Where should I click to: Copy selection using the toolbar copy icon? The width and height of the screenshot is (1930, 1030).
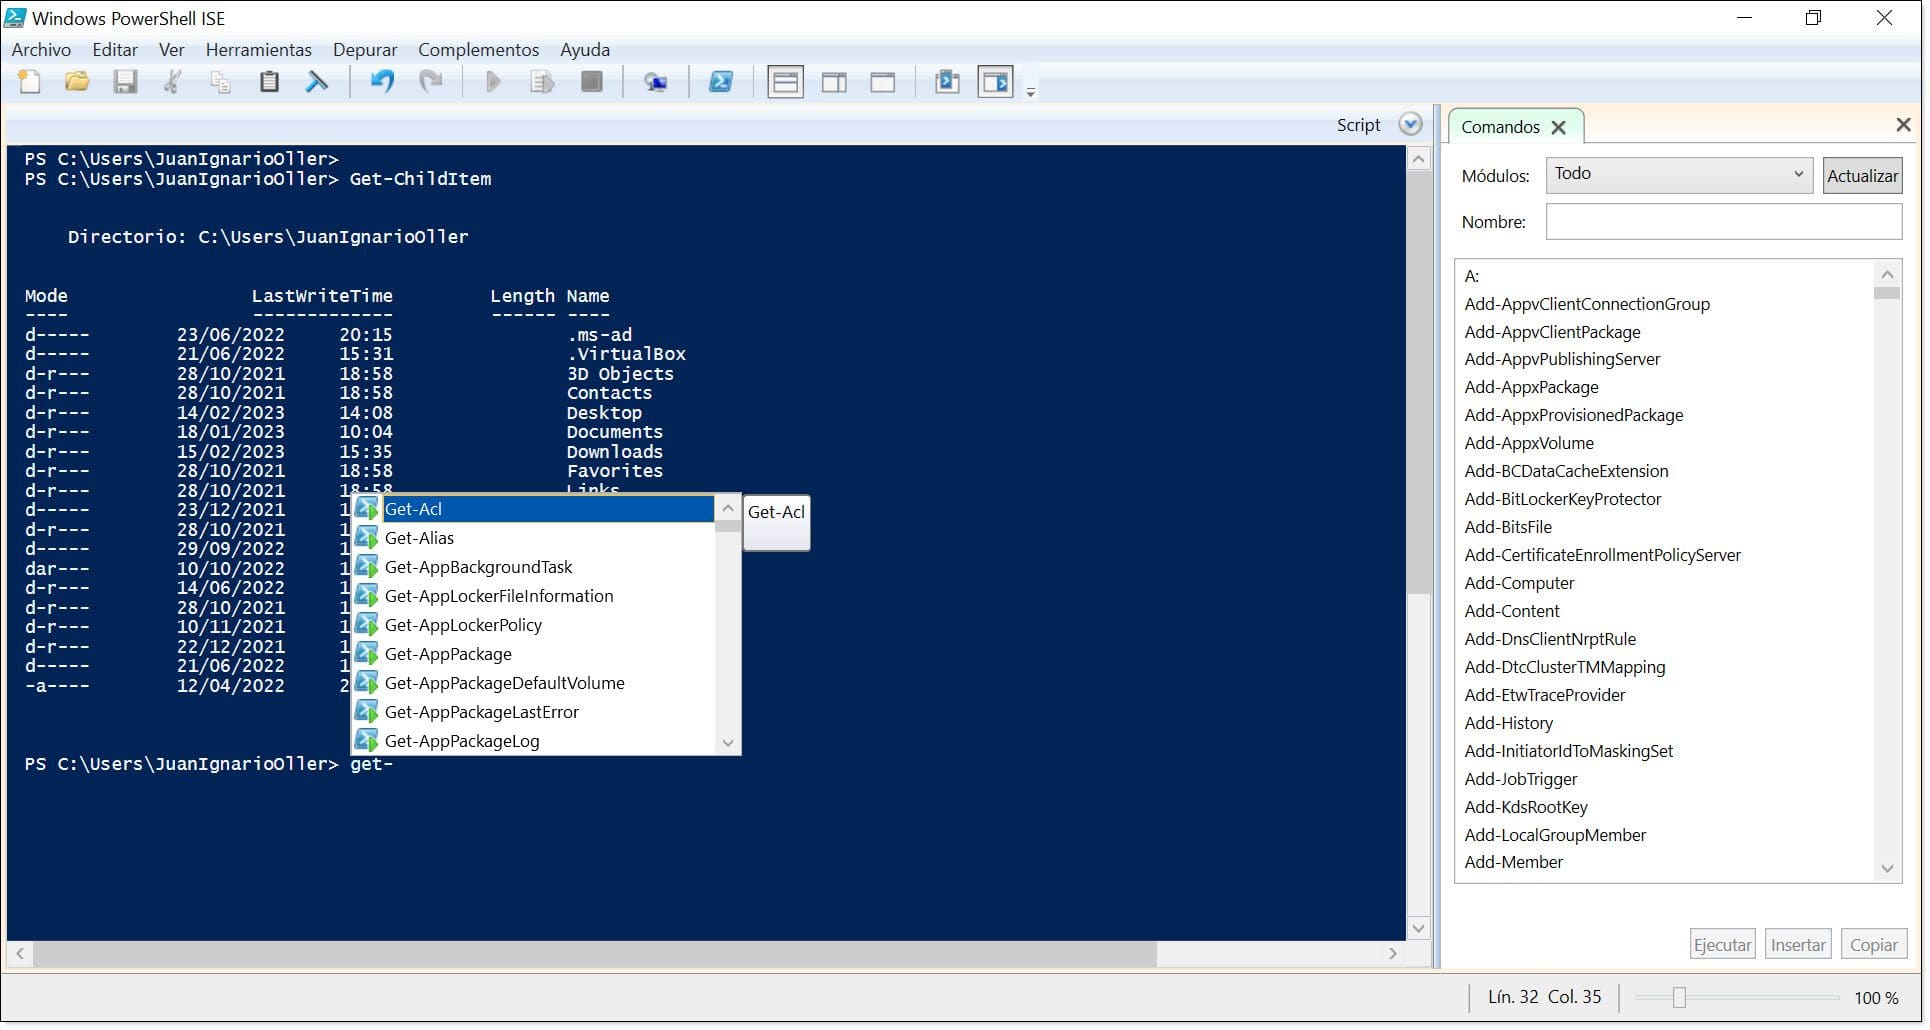click(x=221, y=82)
